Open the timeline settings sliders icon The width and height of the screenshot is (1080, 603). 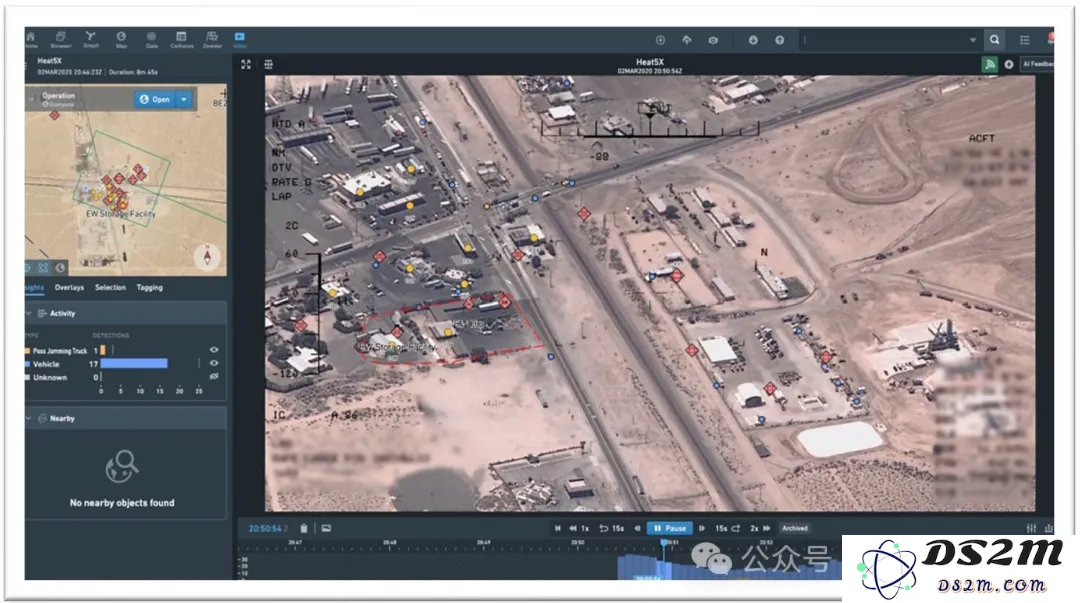tap(1031, 529)
